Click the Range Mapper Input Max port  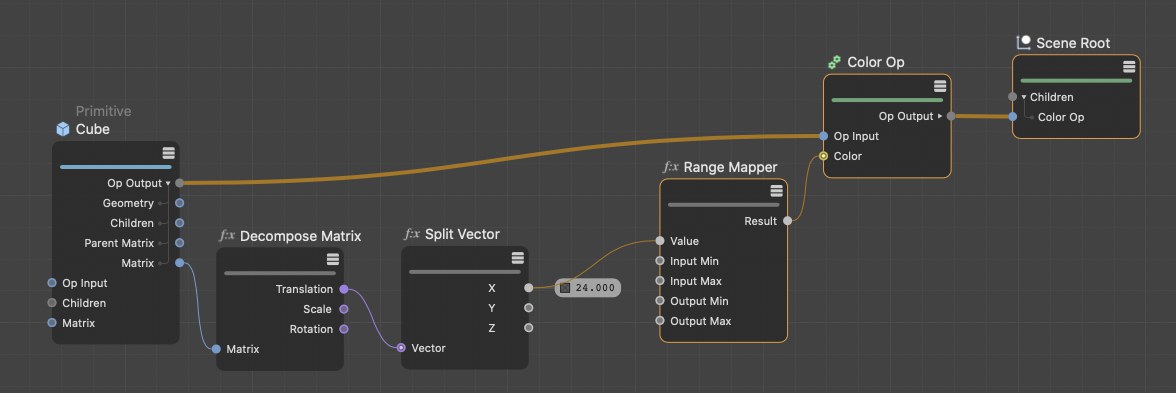coord(659,280)
